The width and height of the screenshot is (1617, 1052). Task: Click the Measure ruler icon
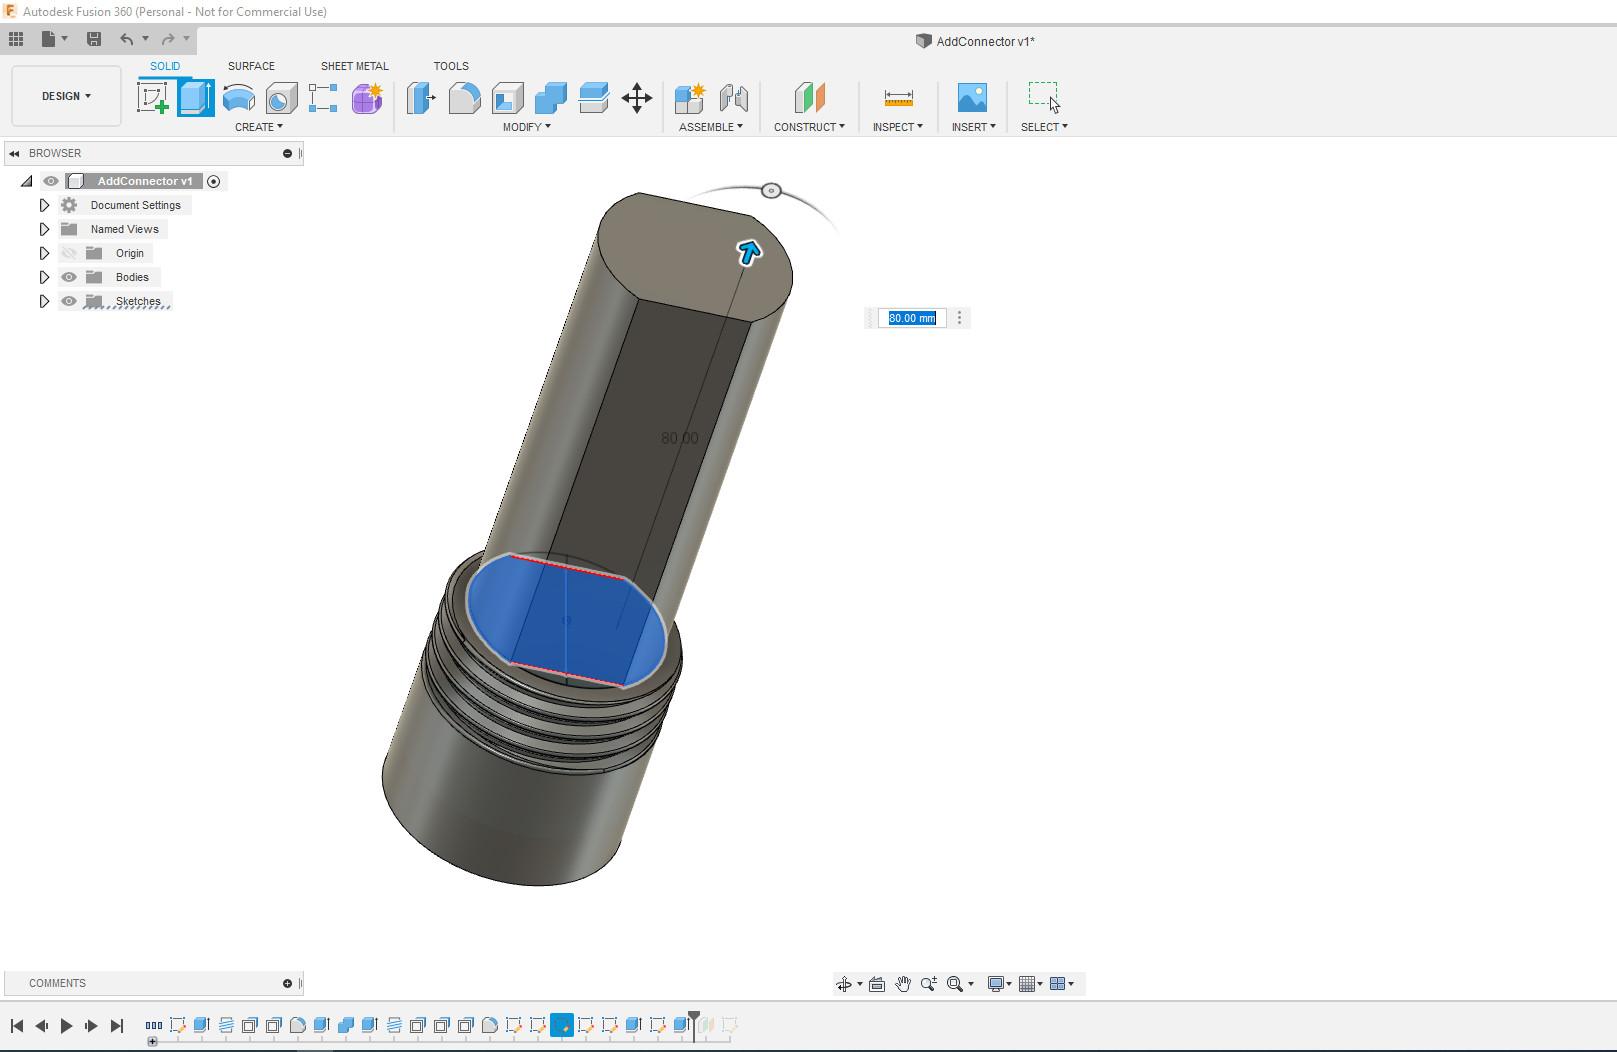tap(898, 98)
